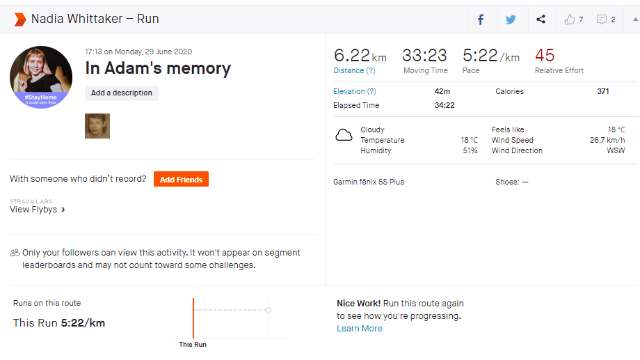Screen dimensions: 640x360
Task: Open the small activity photo thumbnail
Action: point(97,126)
